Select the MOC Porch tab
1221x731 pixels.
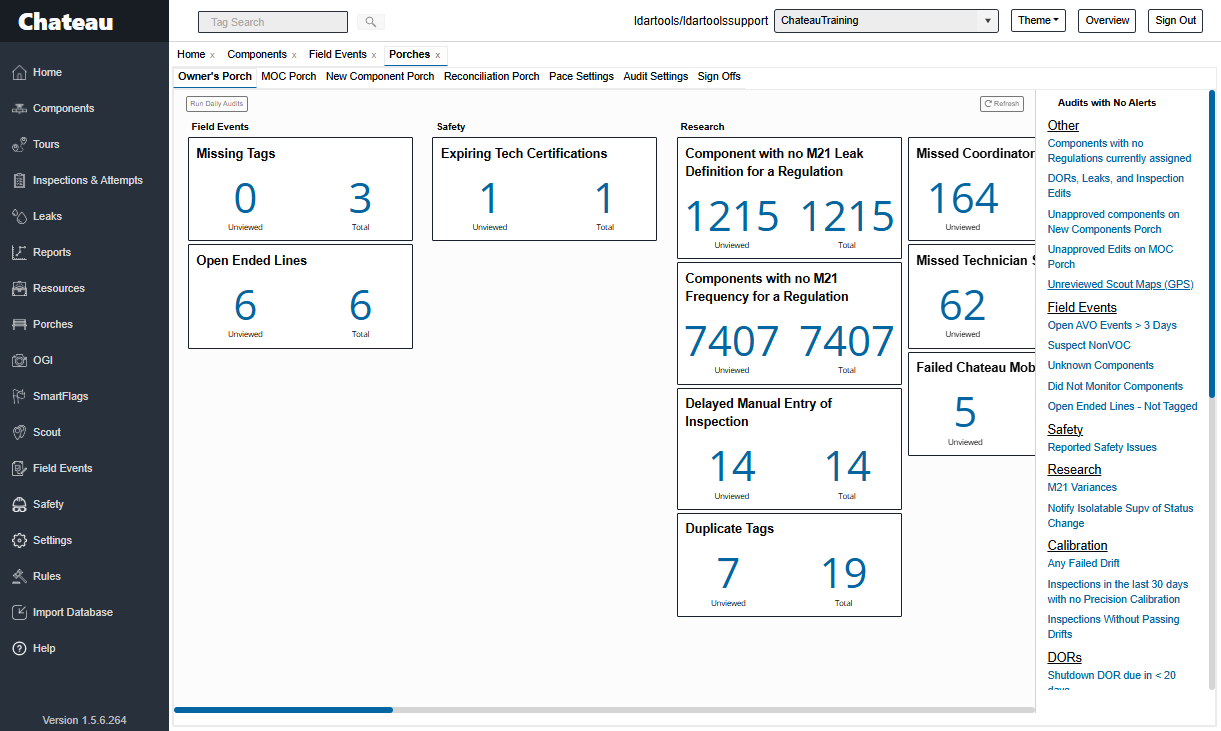pyautogui.click(x=289, y=76)
